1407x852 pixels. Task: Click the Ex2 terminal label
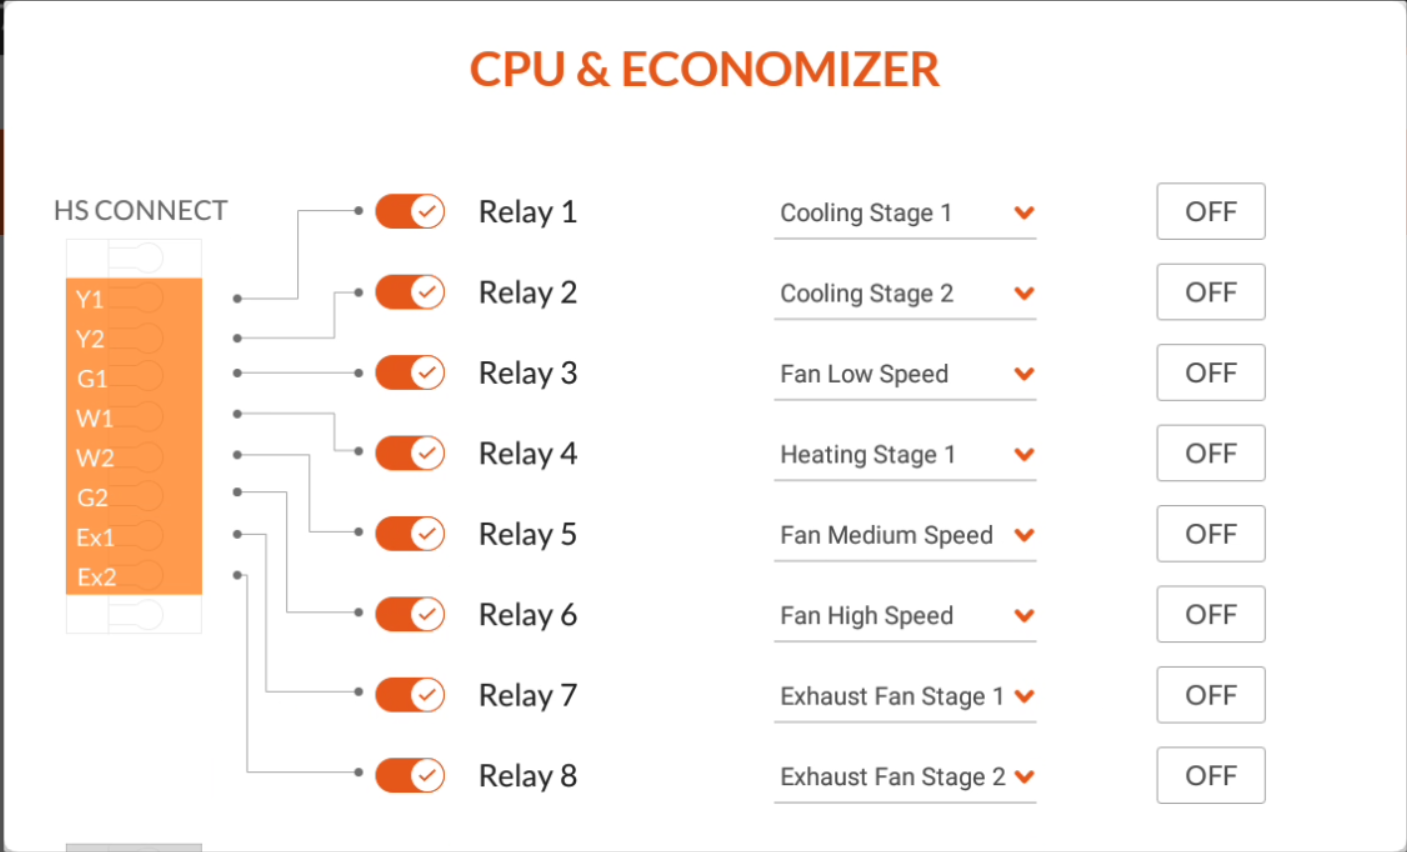pos(95,577)
